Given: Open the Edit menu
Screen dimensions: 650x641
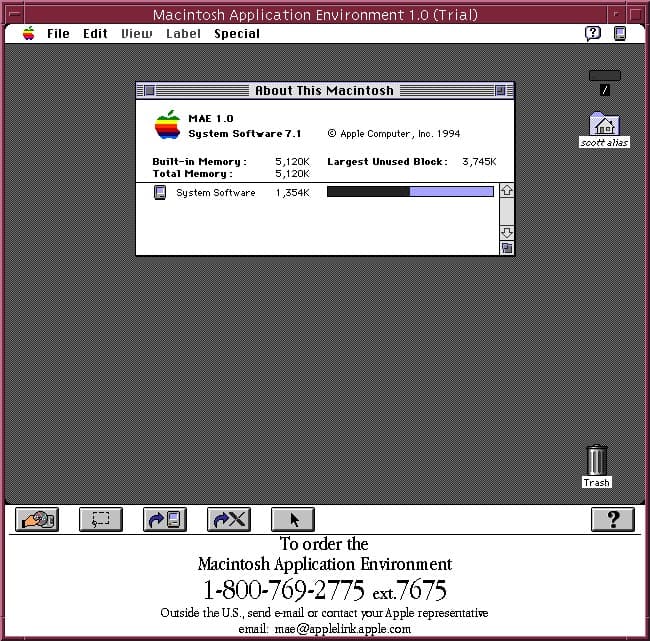Looking at the screenshot, I should (x=95, y=34).
